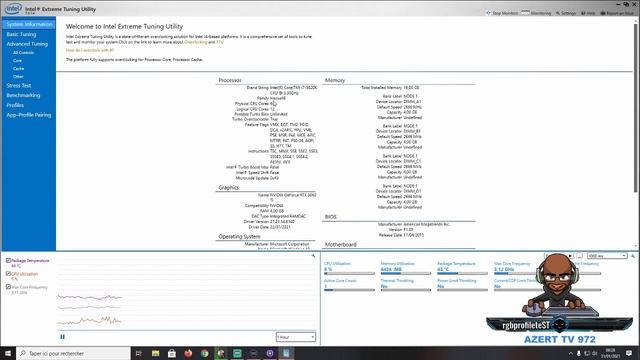The image size is (640, 360).
Task: Select Core under Advanced Tuning
Action: click(x=17, y=60)
